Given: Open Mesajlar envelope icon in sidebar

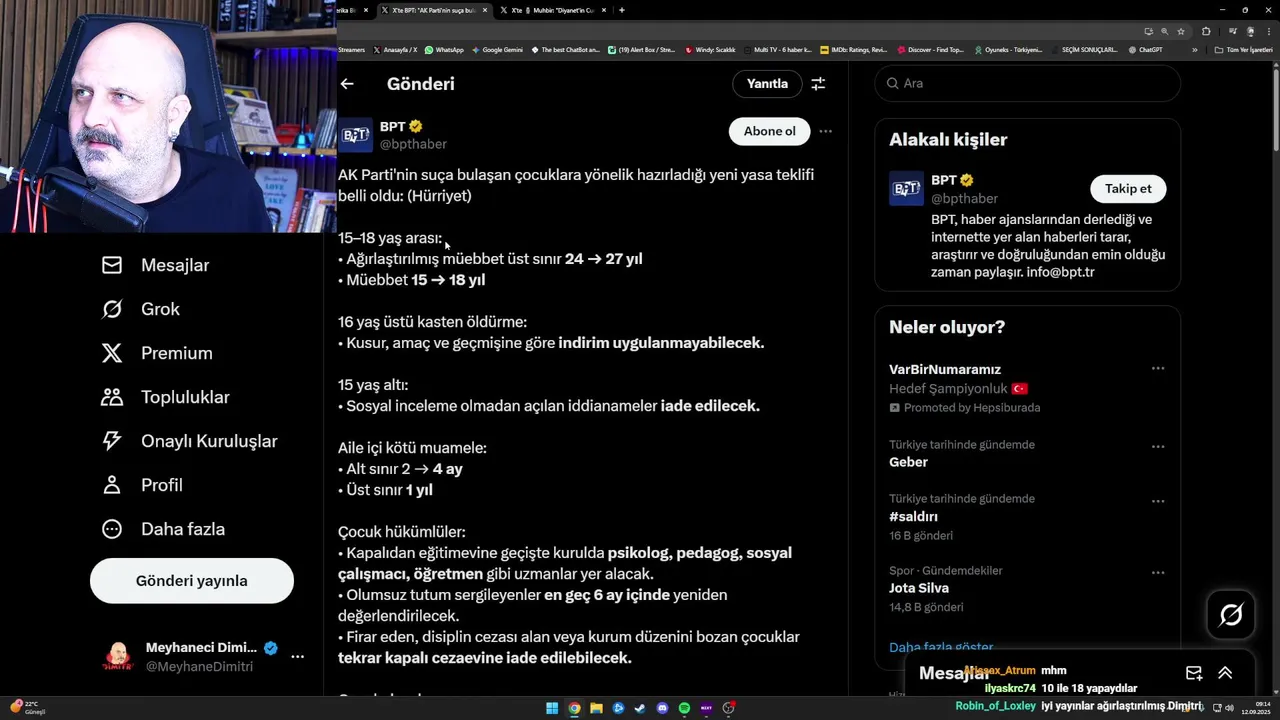Looking at the screenshot, I should (112, 265).
